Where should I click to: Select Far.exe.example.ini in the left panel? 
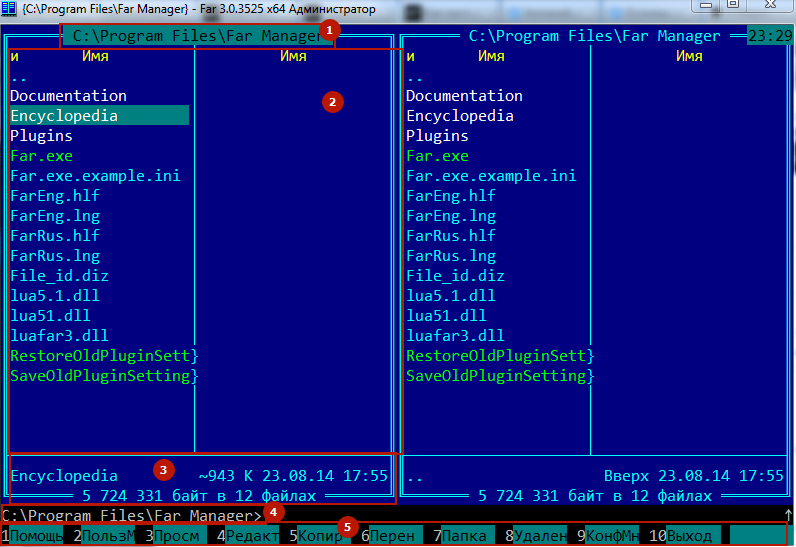click(95, 176)
